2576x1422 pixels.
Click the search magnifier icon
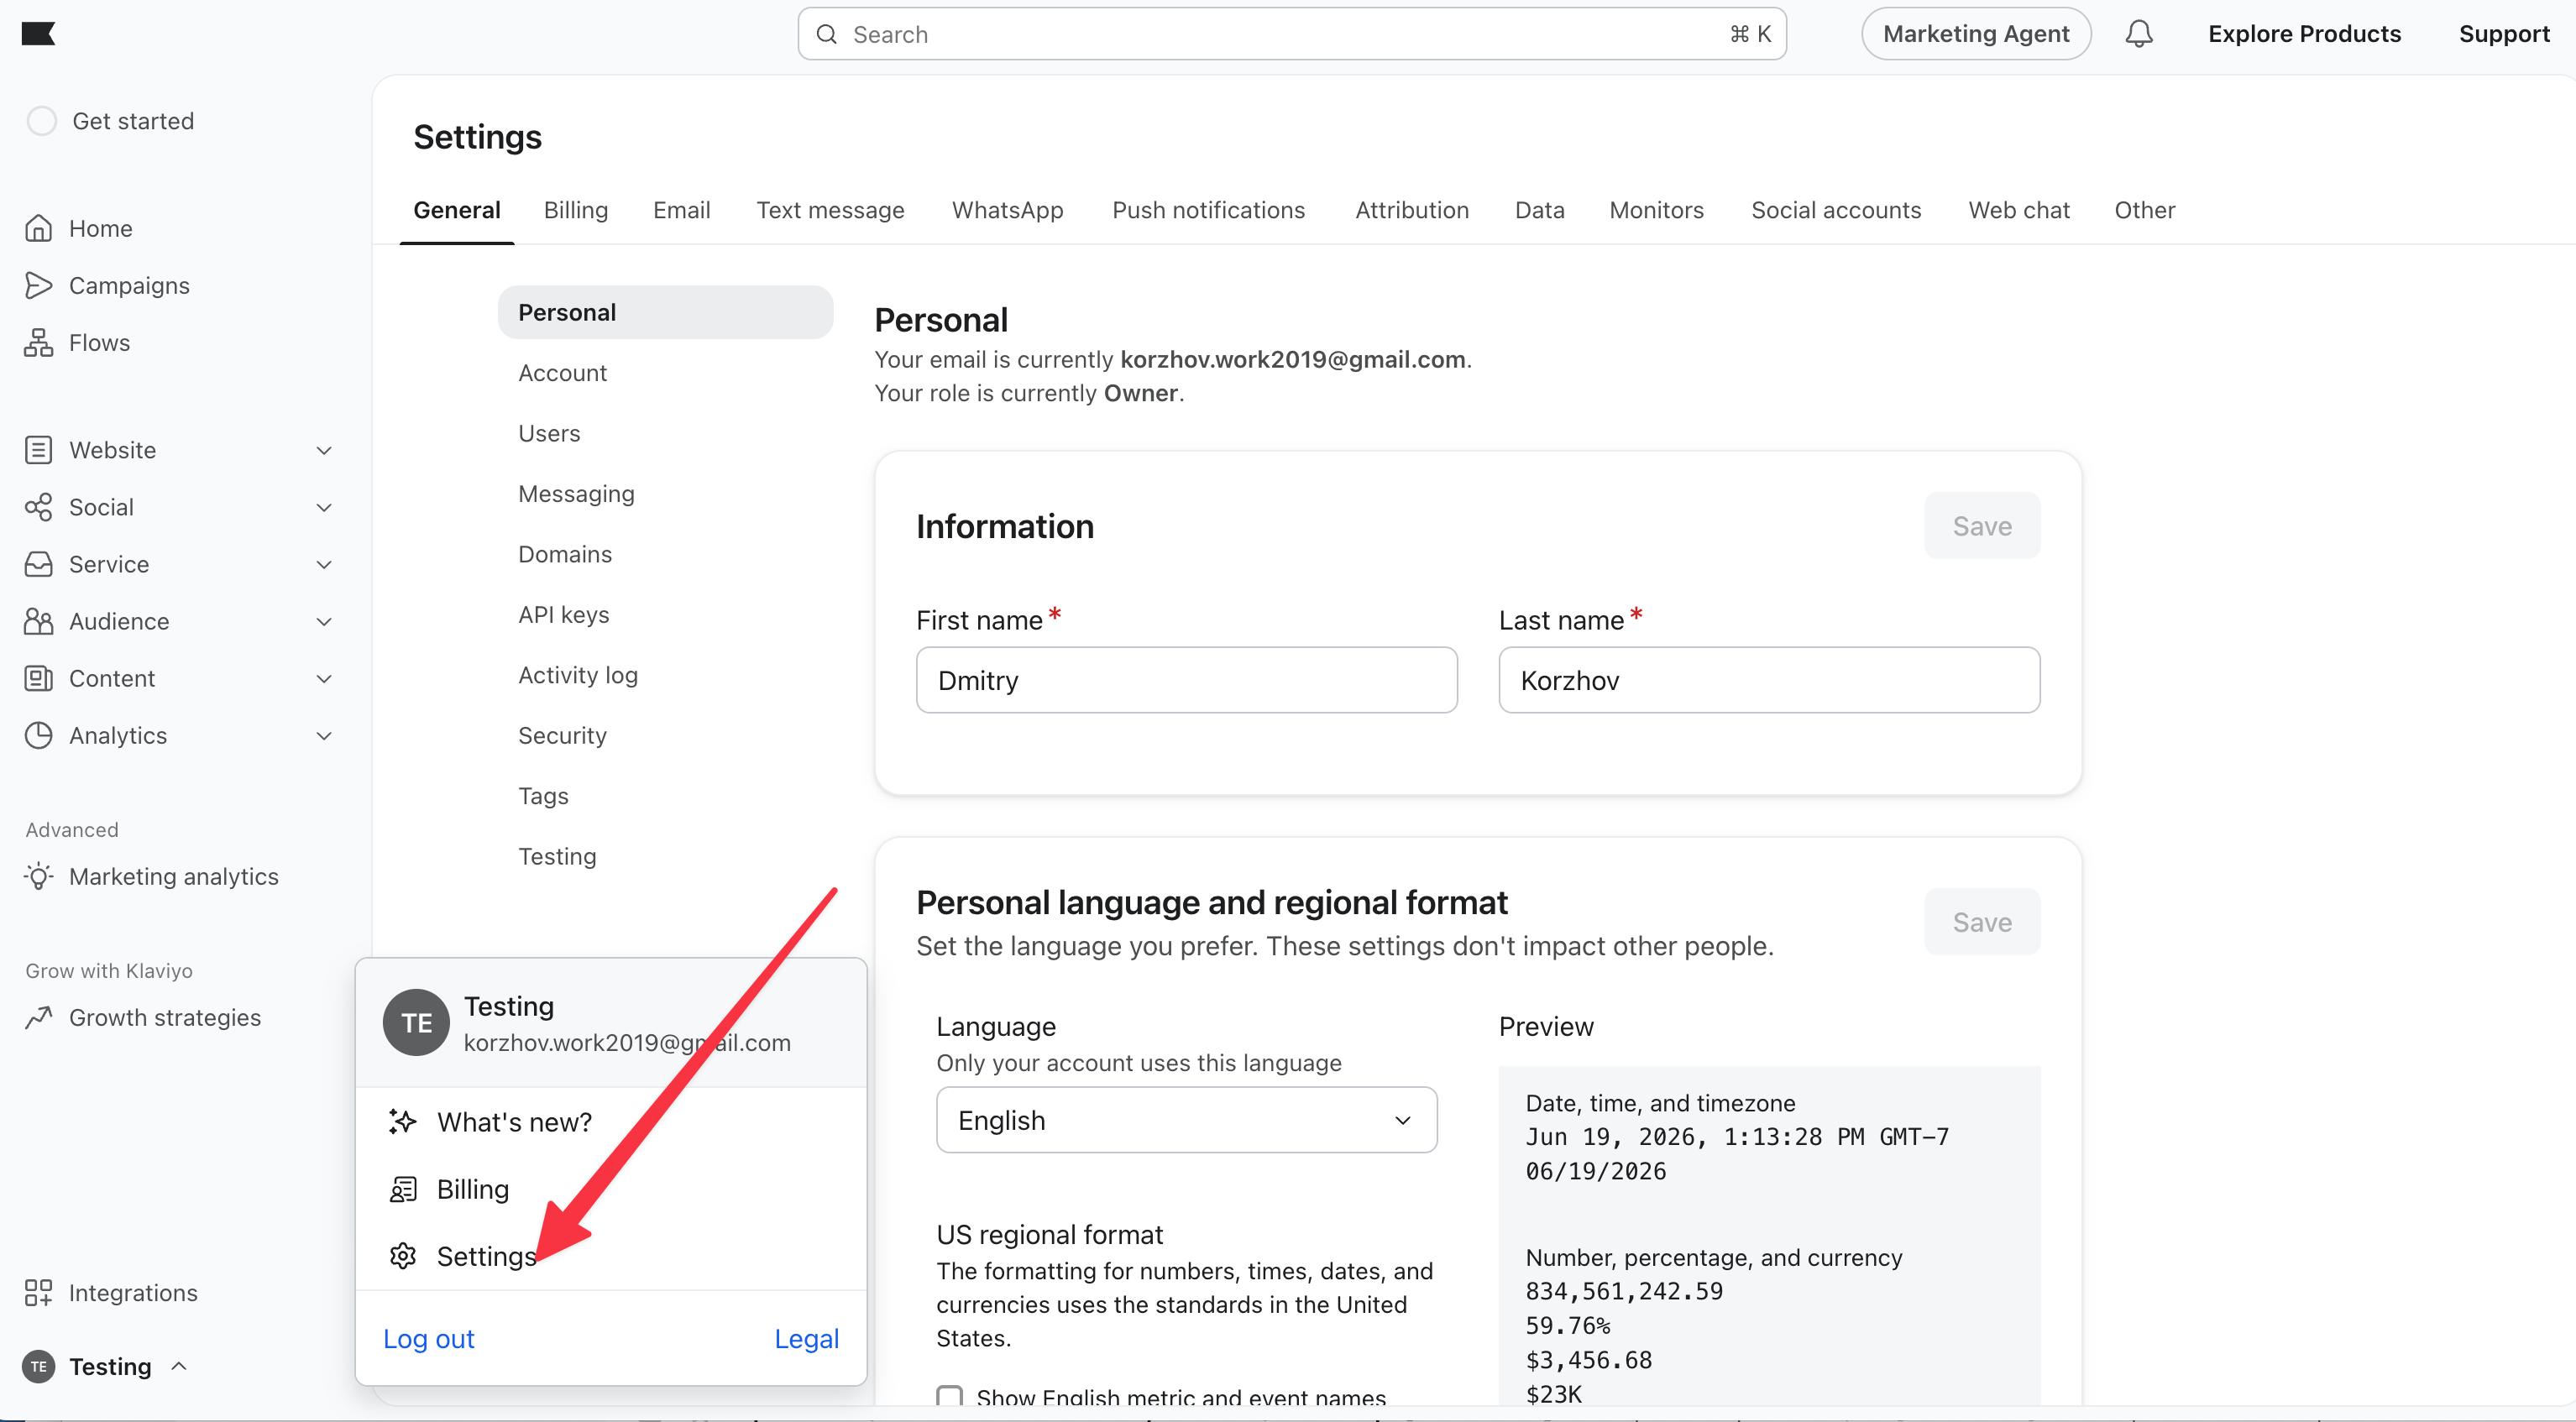pos(826,34)
